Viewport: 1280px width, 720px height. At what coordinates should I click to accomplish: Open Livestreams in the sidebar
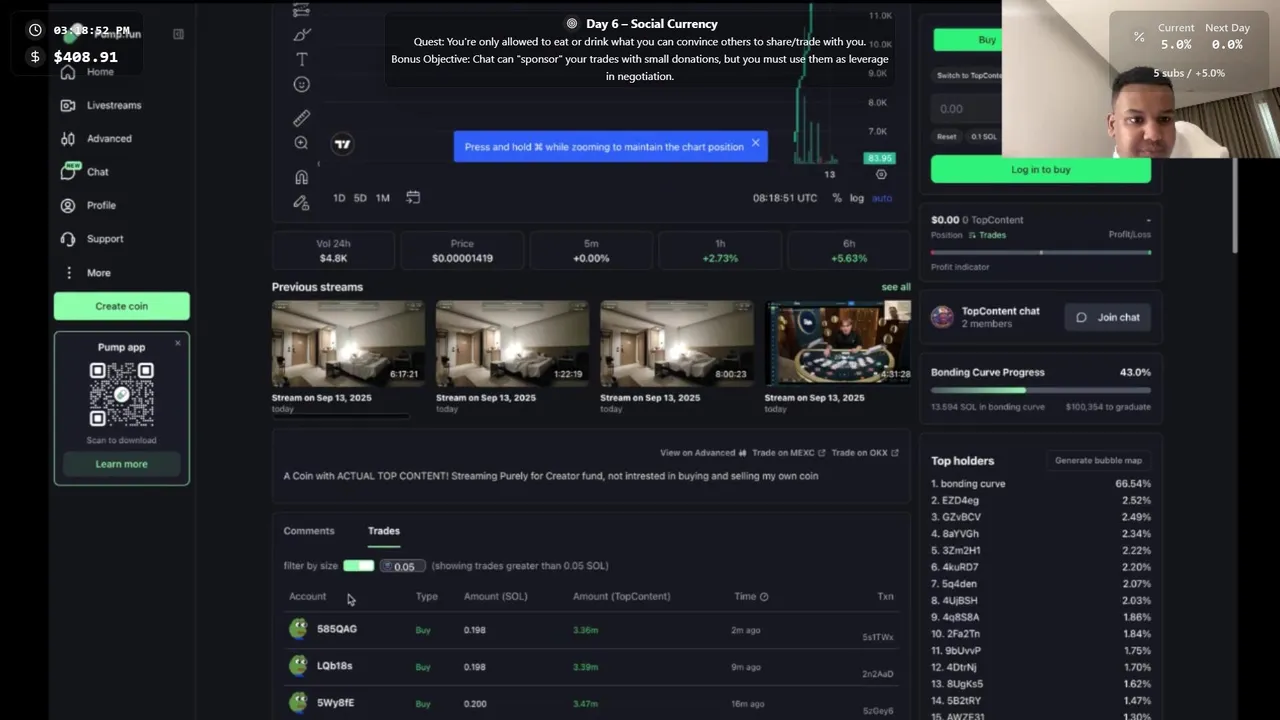point(100,105)
